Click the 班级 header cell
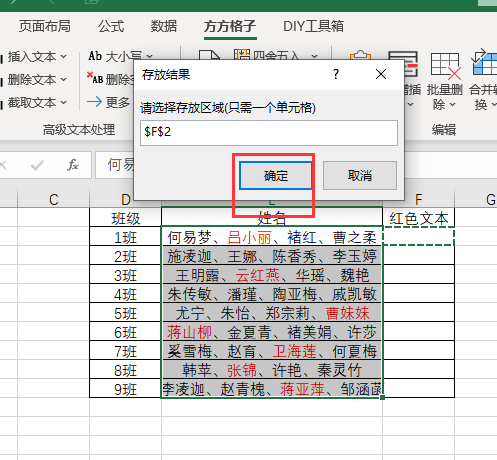Image resolution: width=497 pixels, height=460 pixels. pos(125,218)
